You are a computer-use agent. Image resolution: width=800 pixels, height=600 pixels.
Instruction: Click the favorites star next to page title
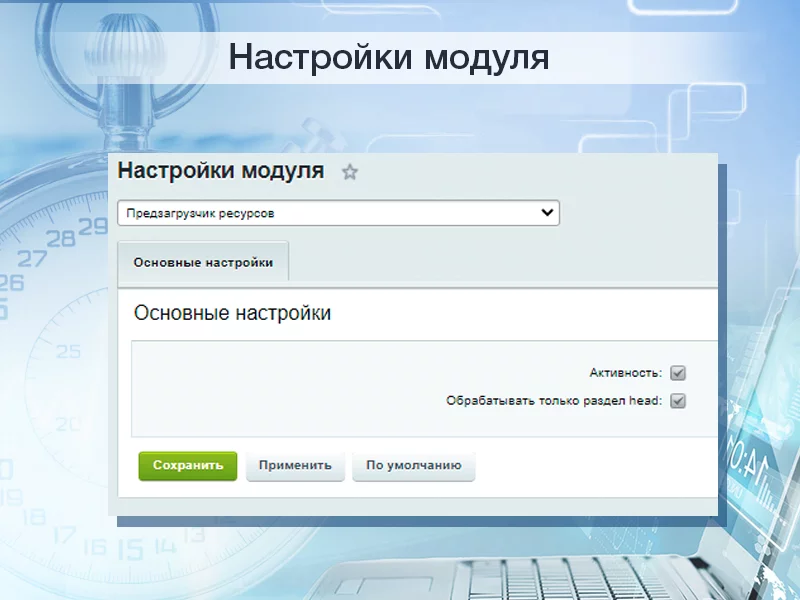349,172
